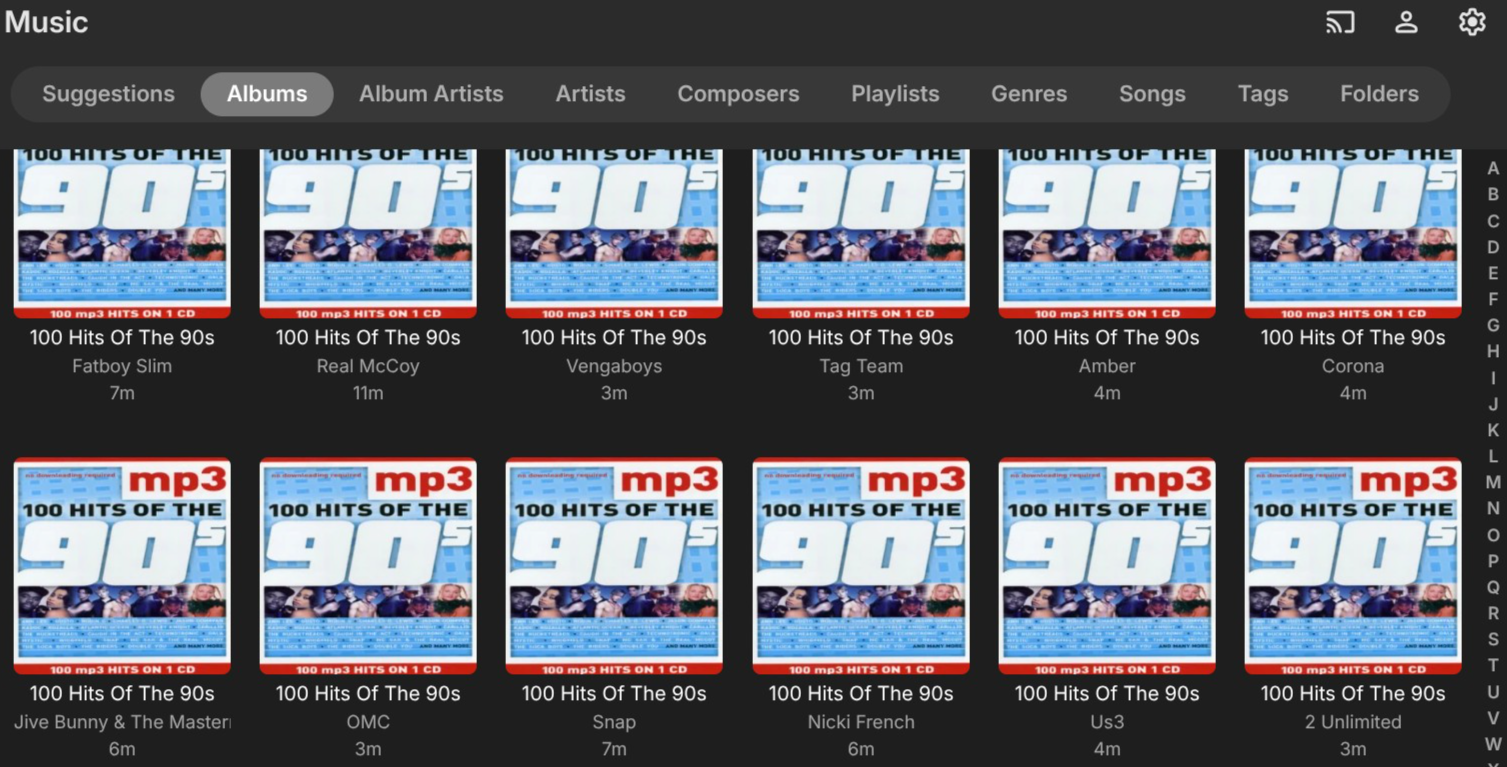Click letter M in the alphabet picker

1493,482
